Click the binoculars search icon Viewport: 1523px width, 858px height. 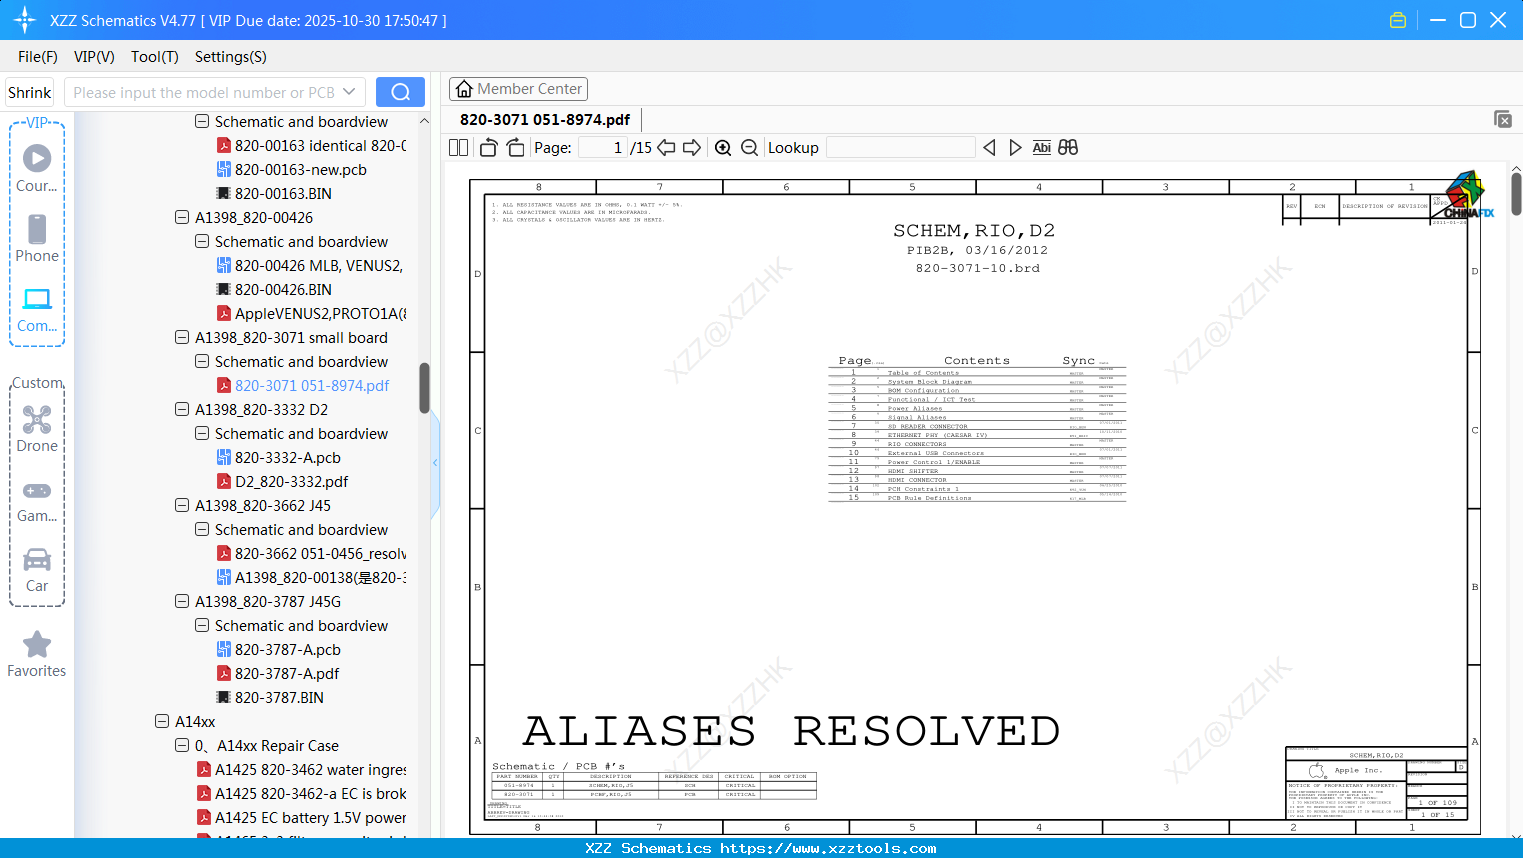[1068, 147]
